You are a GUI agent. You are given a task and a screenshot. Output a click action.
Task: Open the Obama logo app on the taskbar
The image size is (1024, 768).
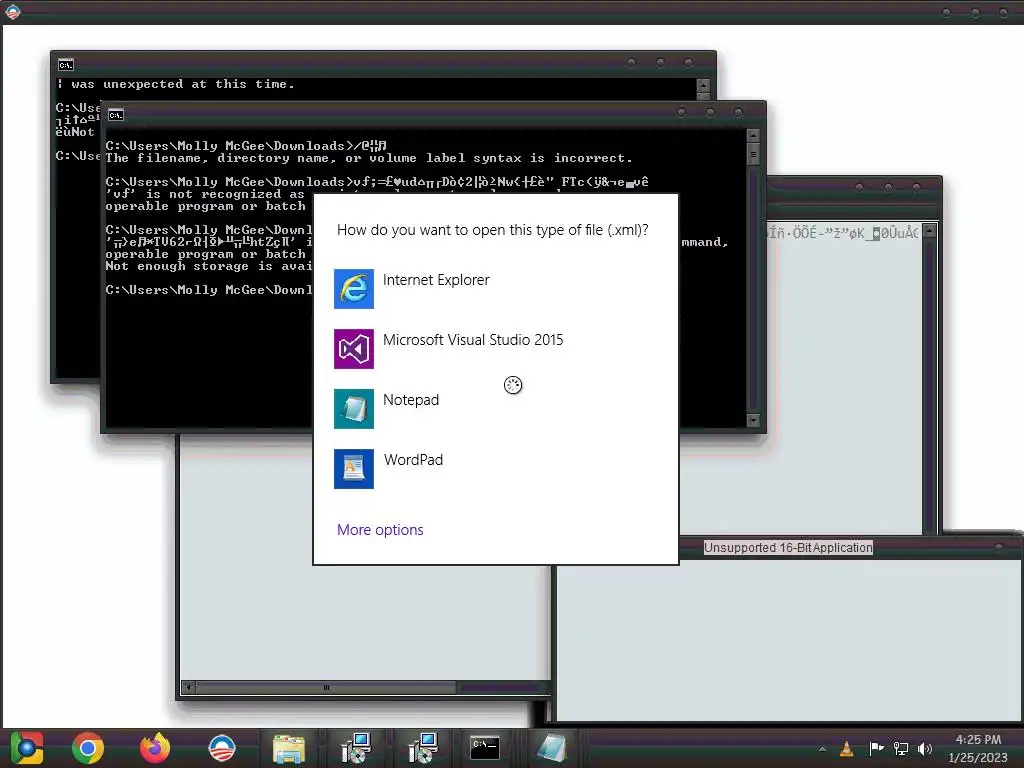221,748
